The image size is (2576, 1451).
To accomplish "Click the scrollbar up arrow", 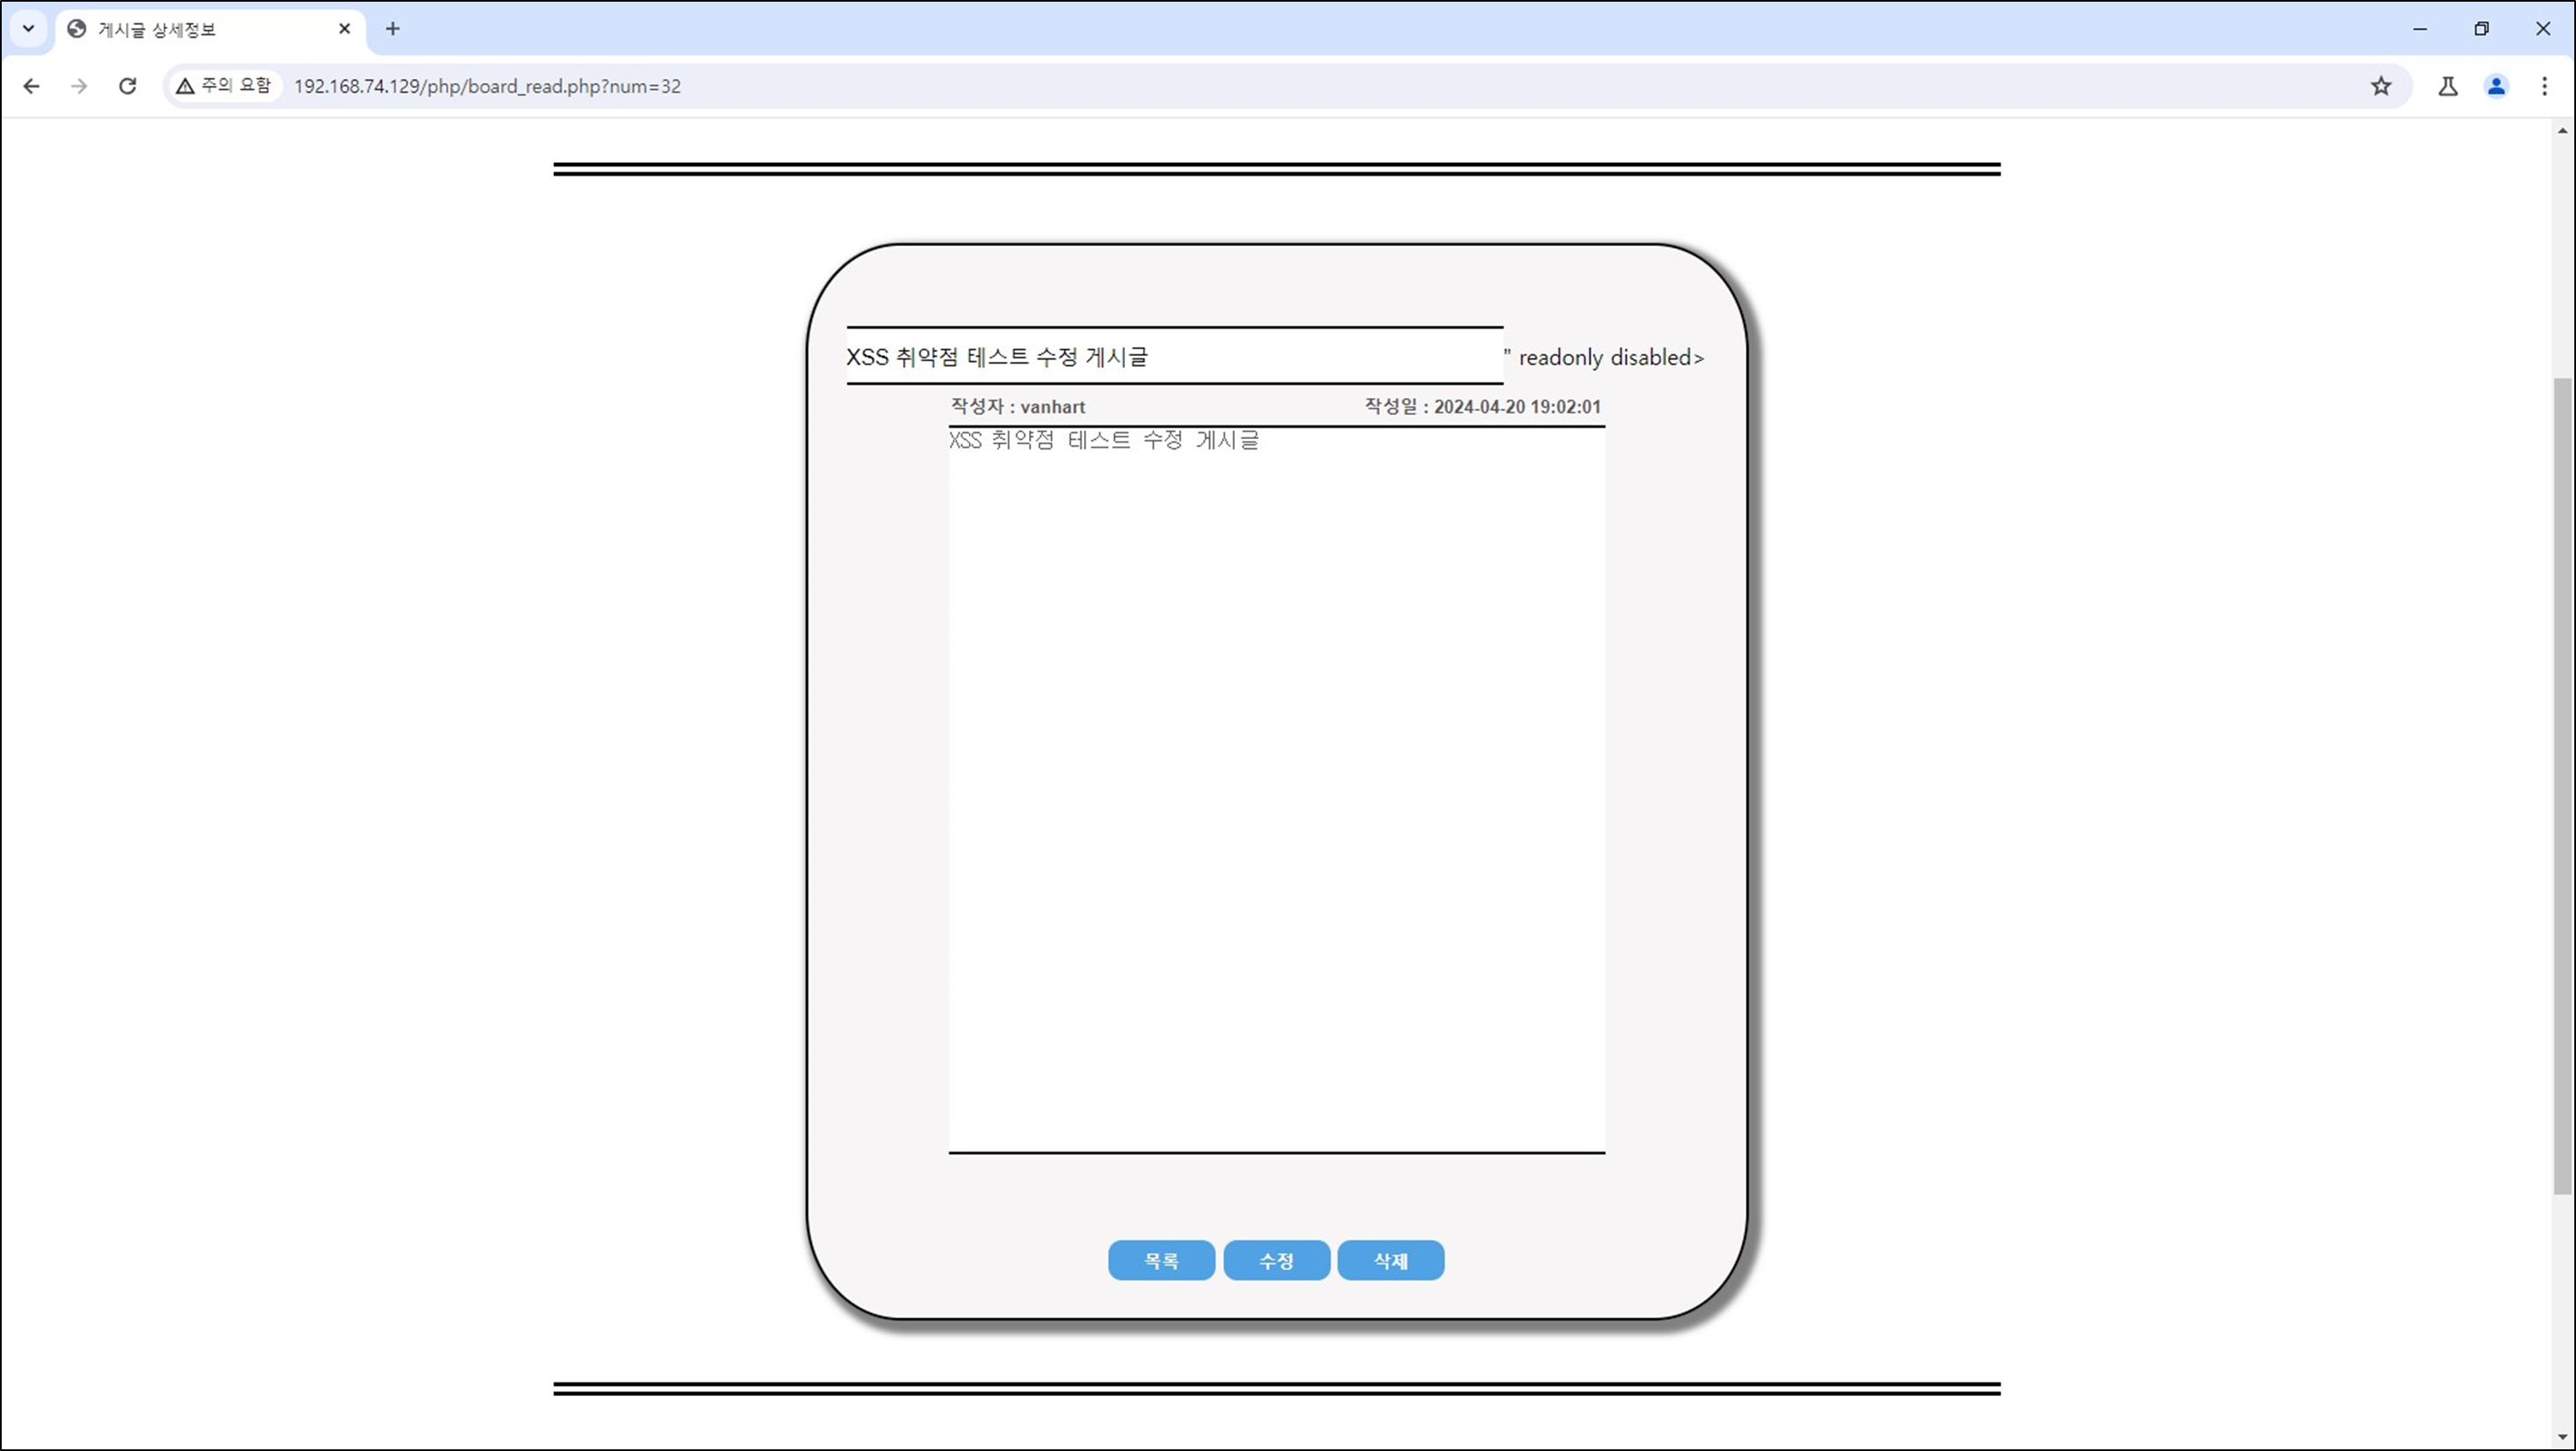I will (x=2562, y=131).
